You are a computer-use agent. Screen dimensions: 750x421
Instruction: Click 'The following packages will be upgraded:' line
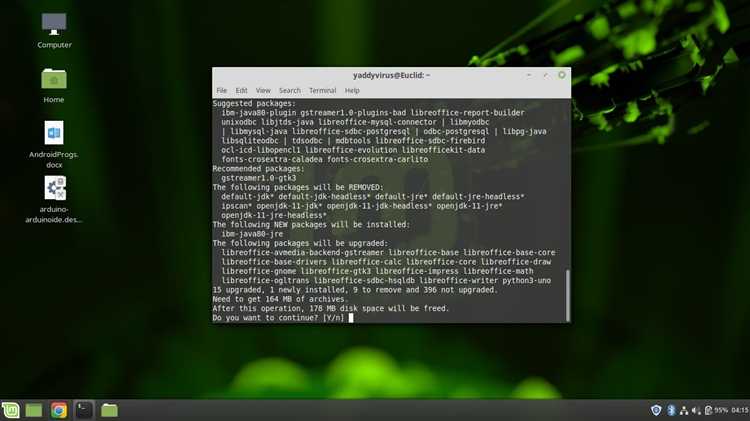pyautogui.click(x=300, y=244)
